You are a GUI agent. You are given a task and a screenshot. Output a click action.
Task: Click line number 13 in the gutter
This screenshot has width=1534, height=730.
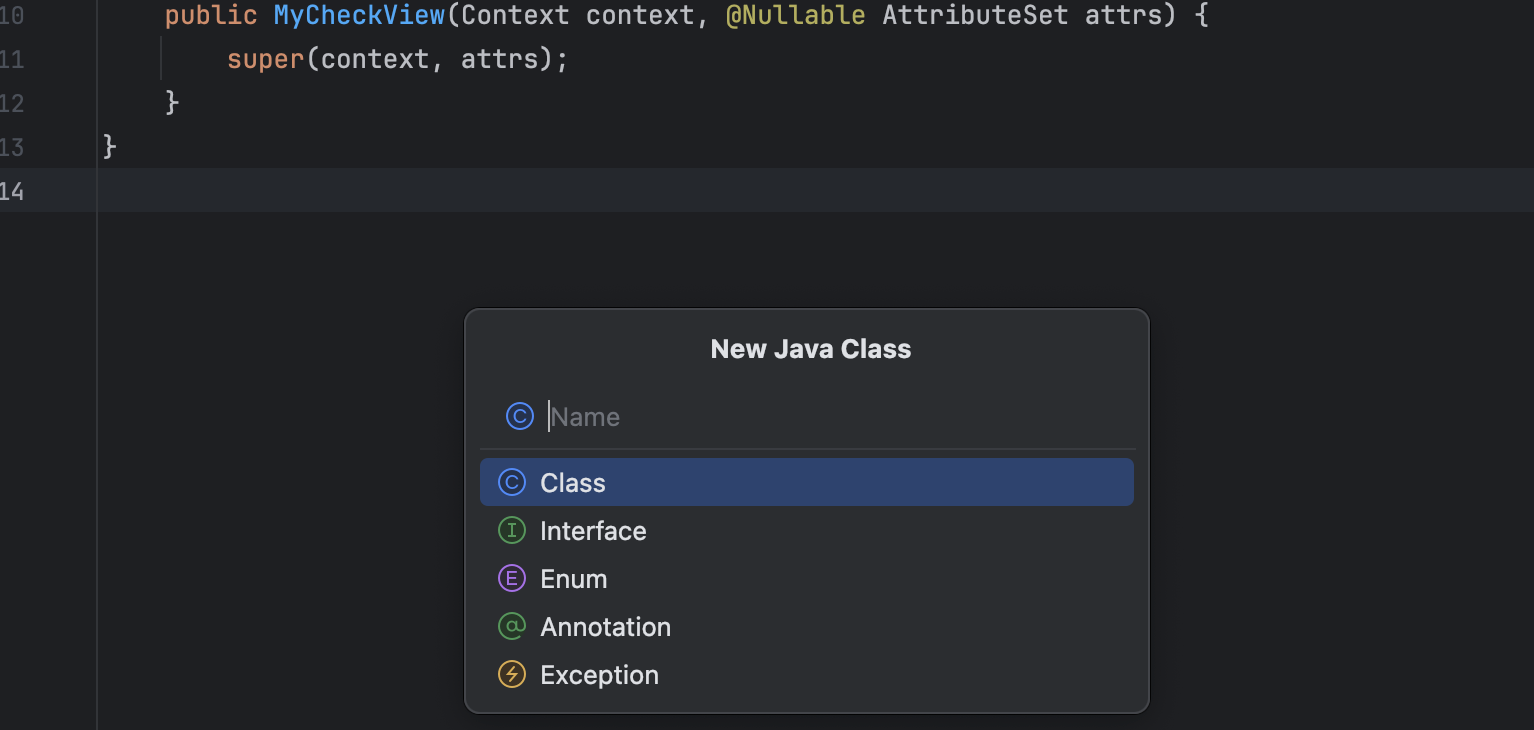[12, 147]
